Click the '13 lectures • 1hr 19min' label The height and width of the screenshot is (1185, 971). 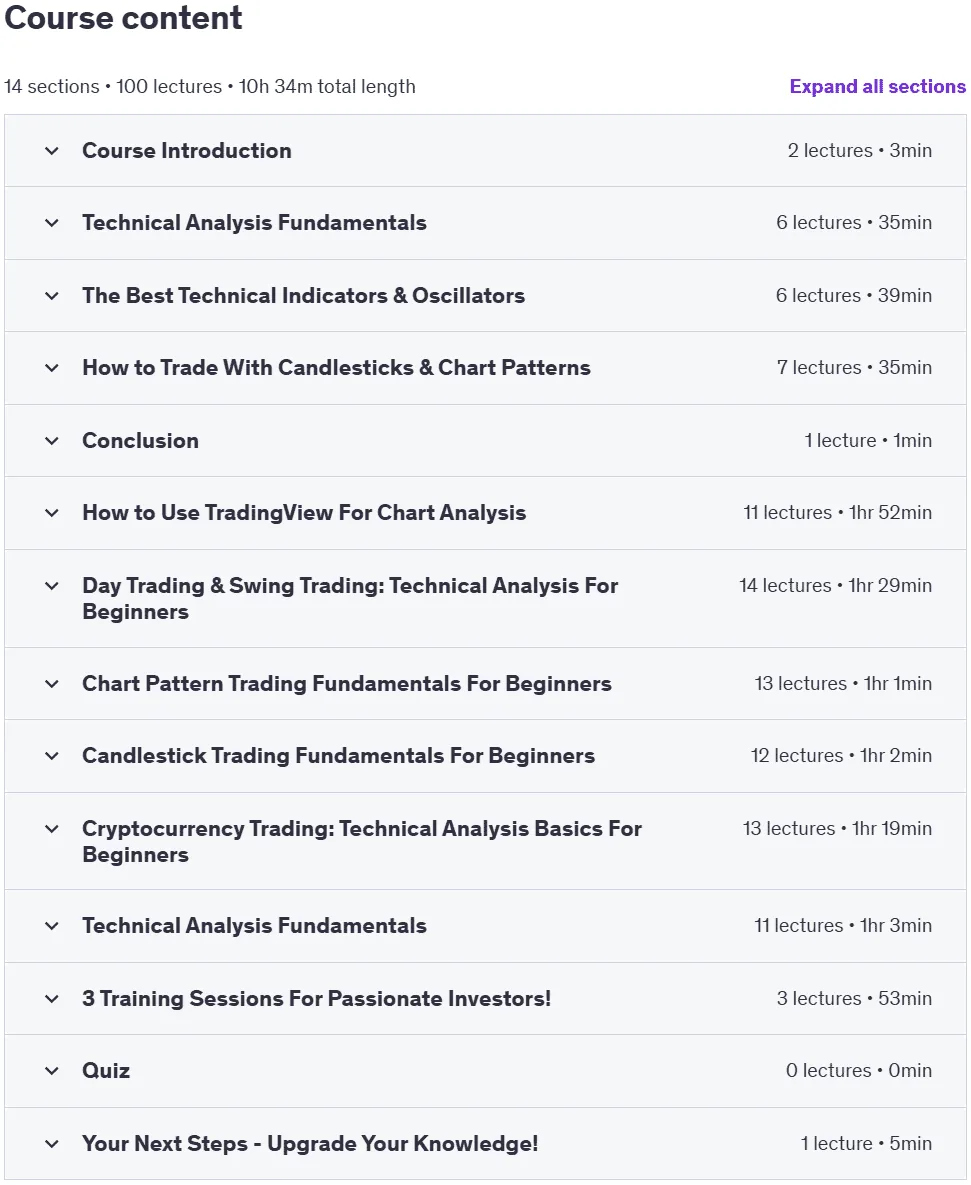(x=837, y=828)
